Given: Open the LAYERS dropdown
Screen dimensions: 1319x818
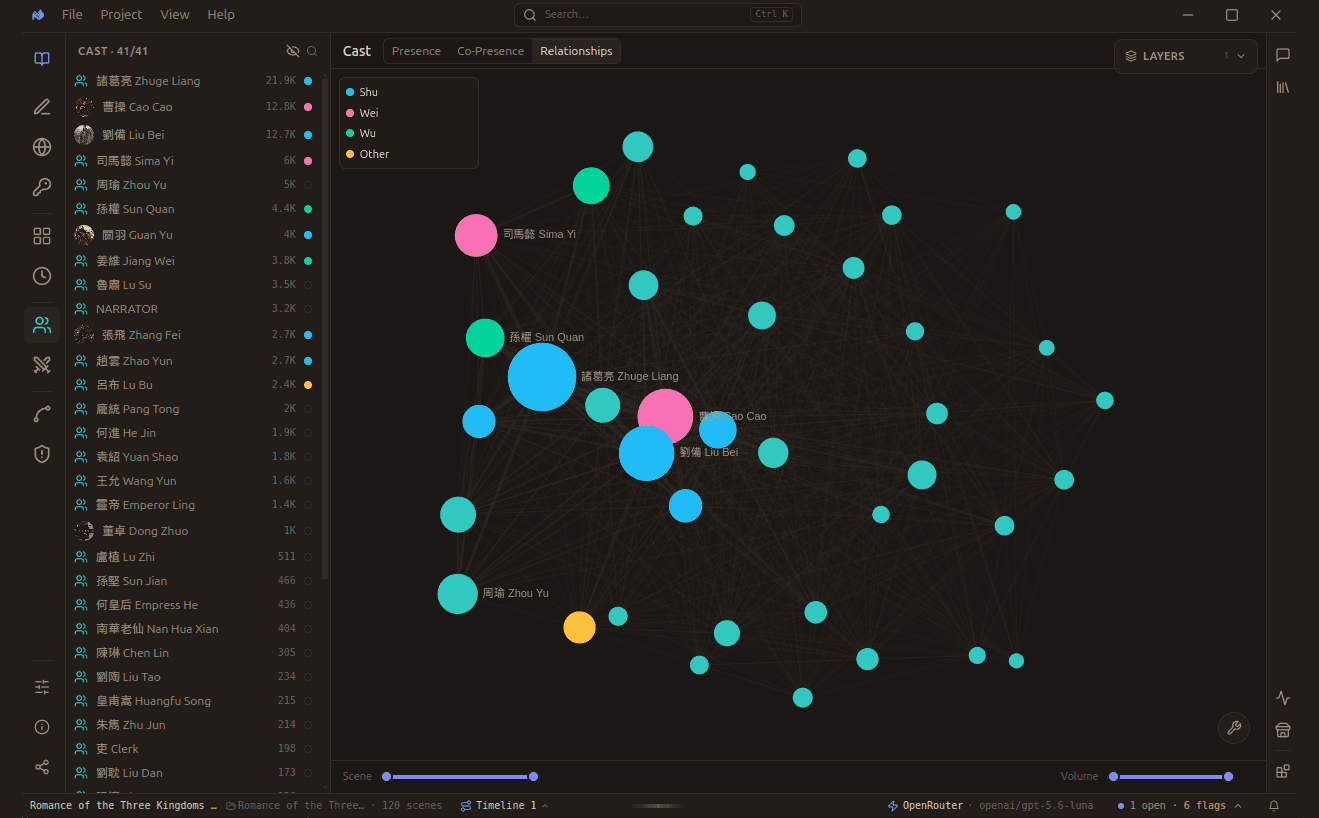Looking at the screenshot, I should (1186, 56).
